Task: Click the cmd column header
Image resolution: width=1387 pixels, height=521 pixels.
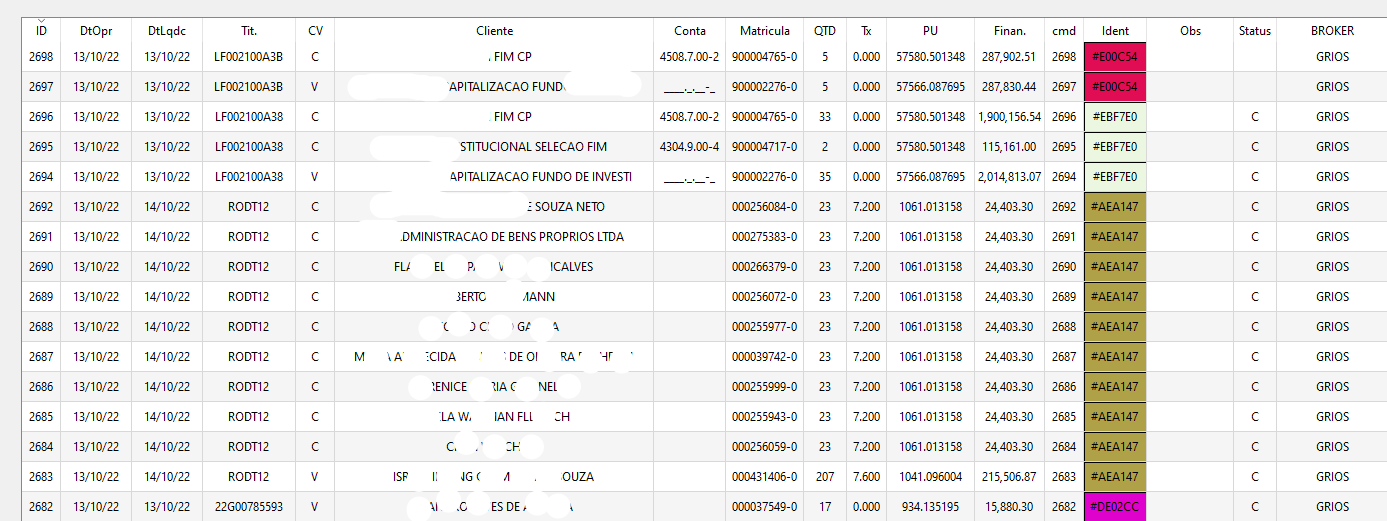Action: (x=1064, y=31)
